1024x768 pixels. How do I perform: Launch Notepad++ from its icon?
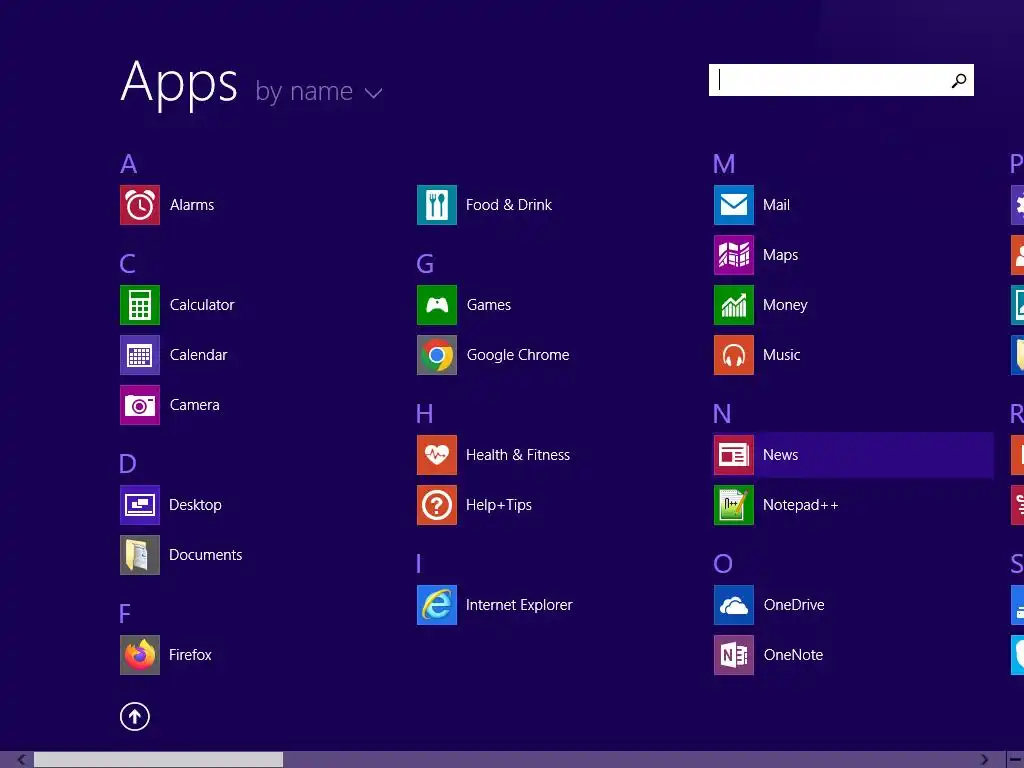click(734, 505)
